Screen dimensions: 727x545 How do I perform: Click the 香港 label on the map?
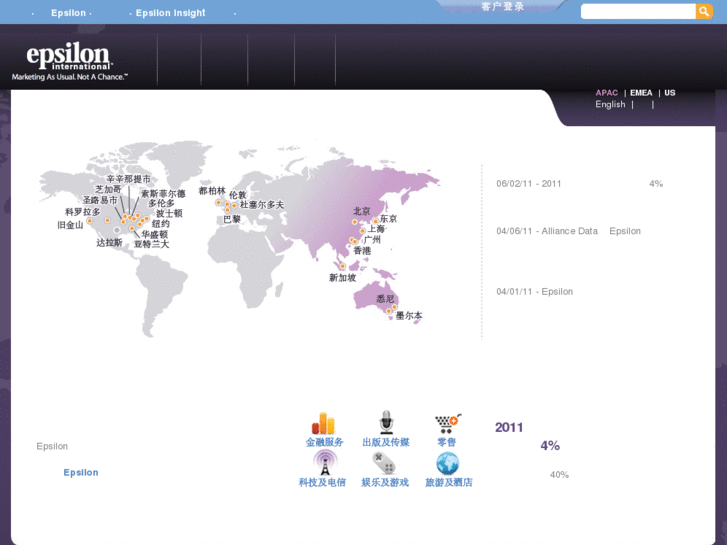(362, 250)
